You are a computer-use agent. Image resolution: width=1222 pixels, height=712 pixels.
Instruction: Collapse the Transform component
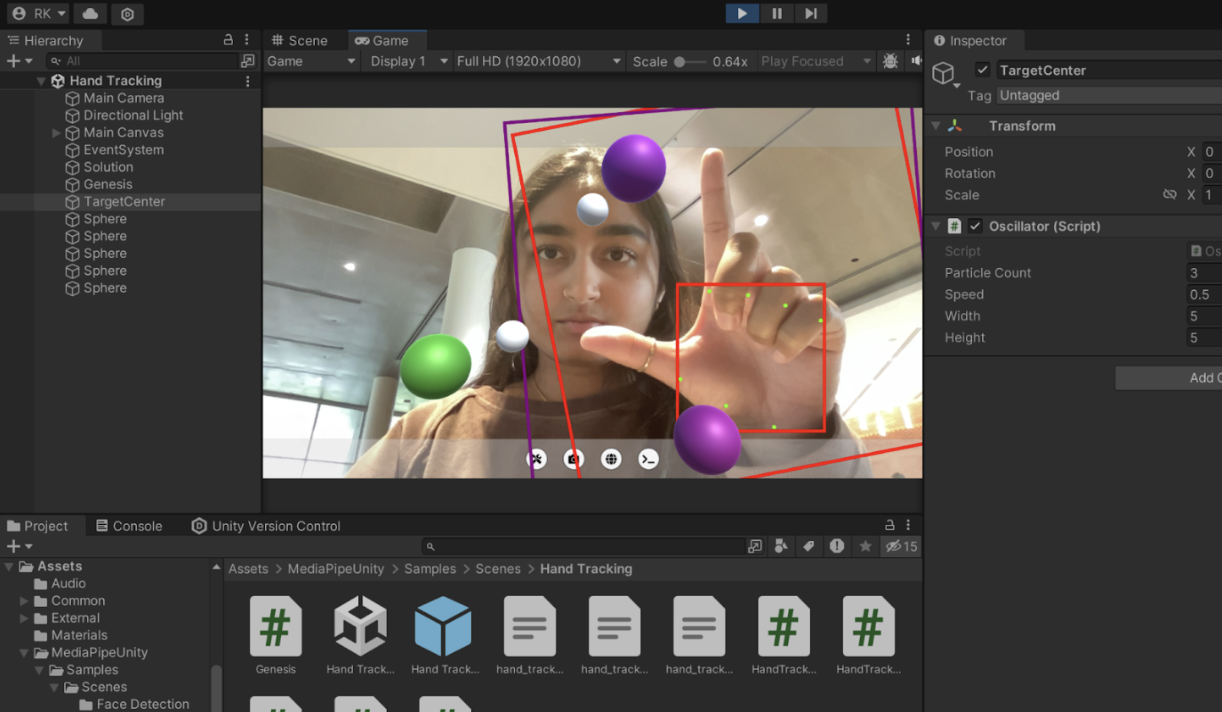936,126
